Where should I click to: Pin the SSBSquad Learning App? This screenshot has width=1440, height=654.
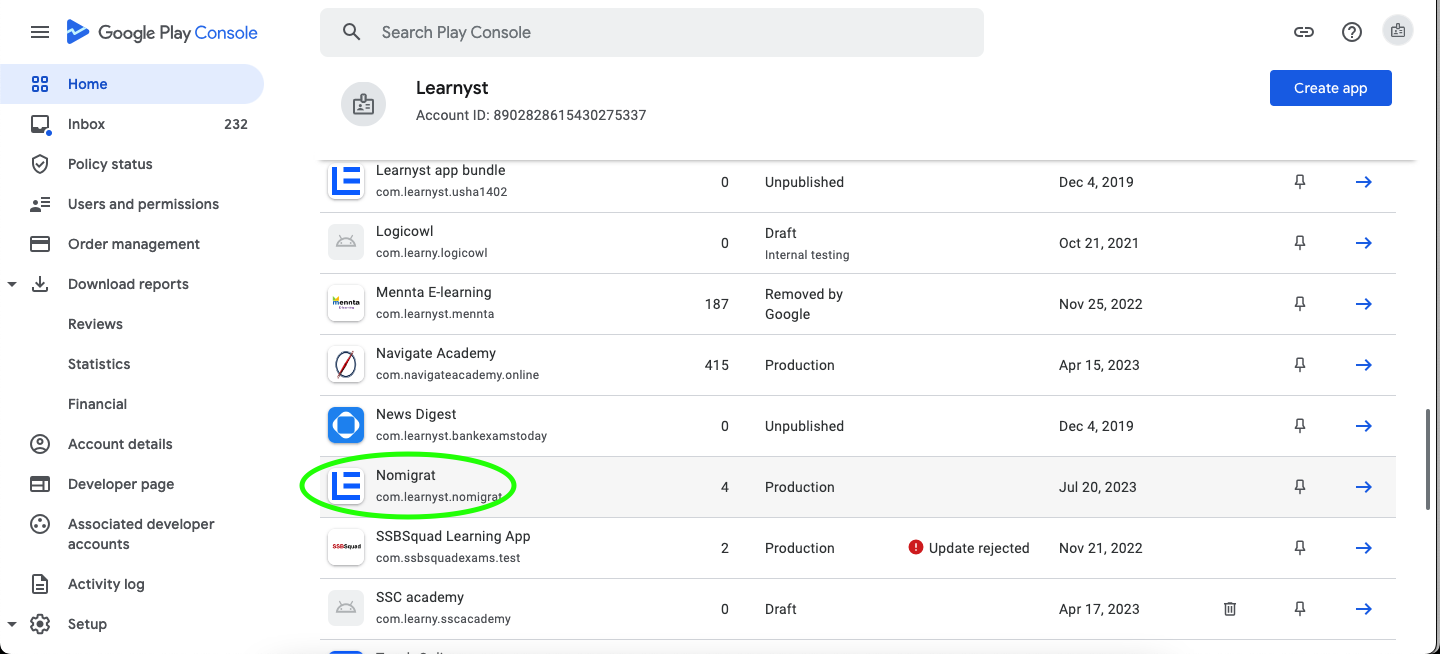click(x=1300, y=548)
